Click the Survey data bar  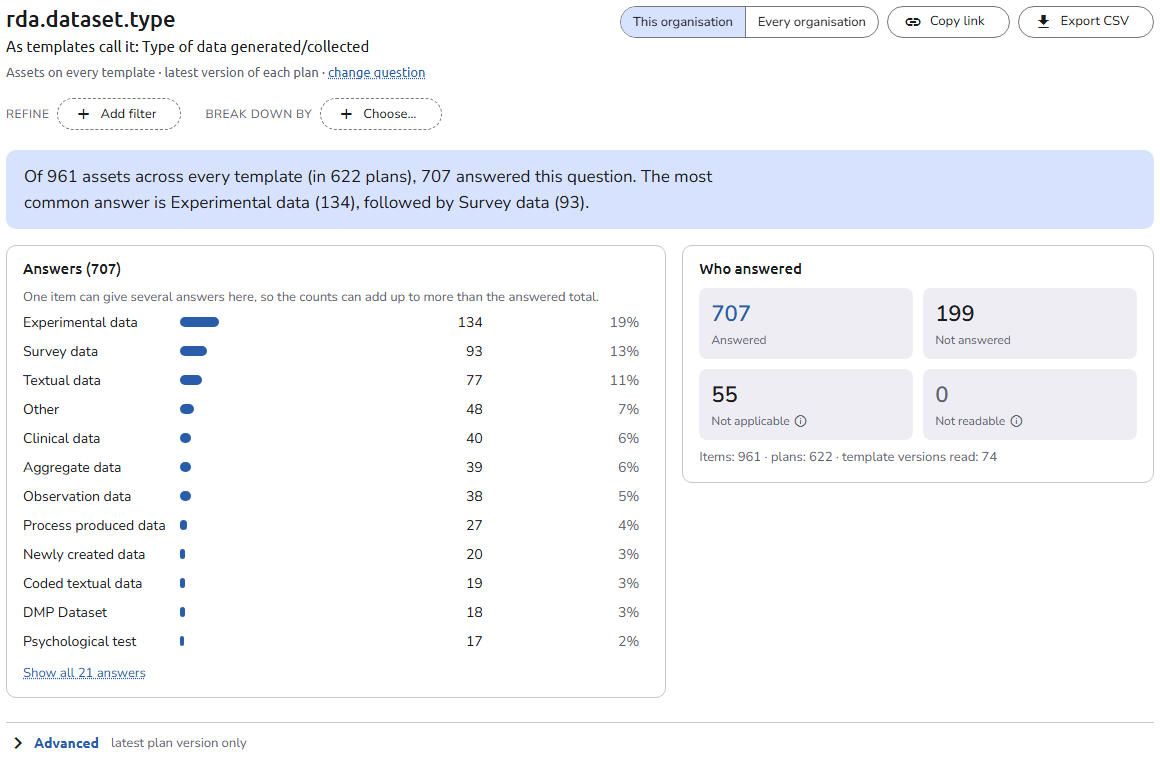[194, 351]
